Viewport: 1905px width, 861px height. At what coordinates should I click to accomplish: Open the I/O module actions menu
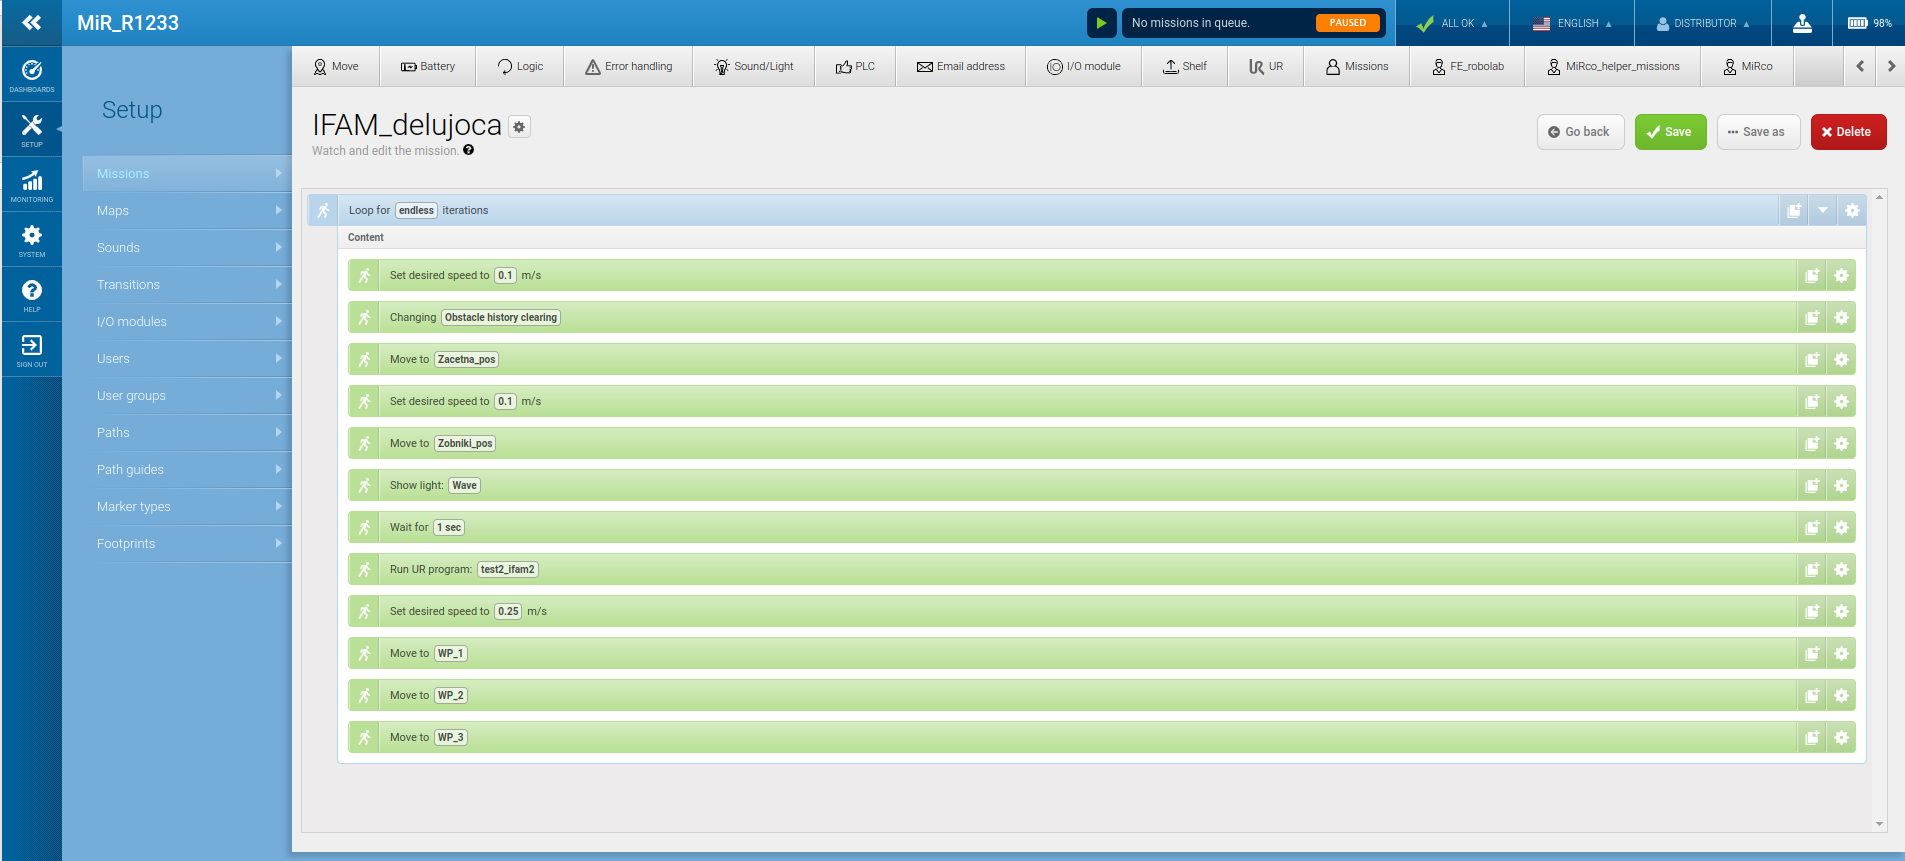1084,66
